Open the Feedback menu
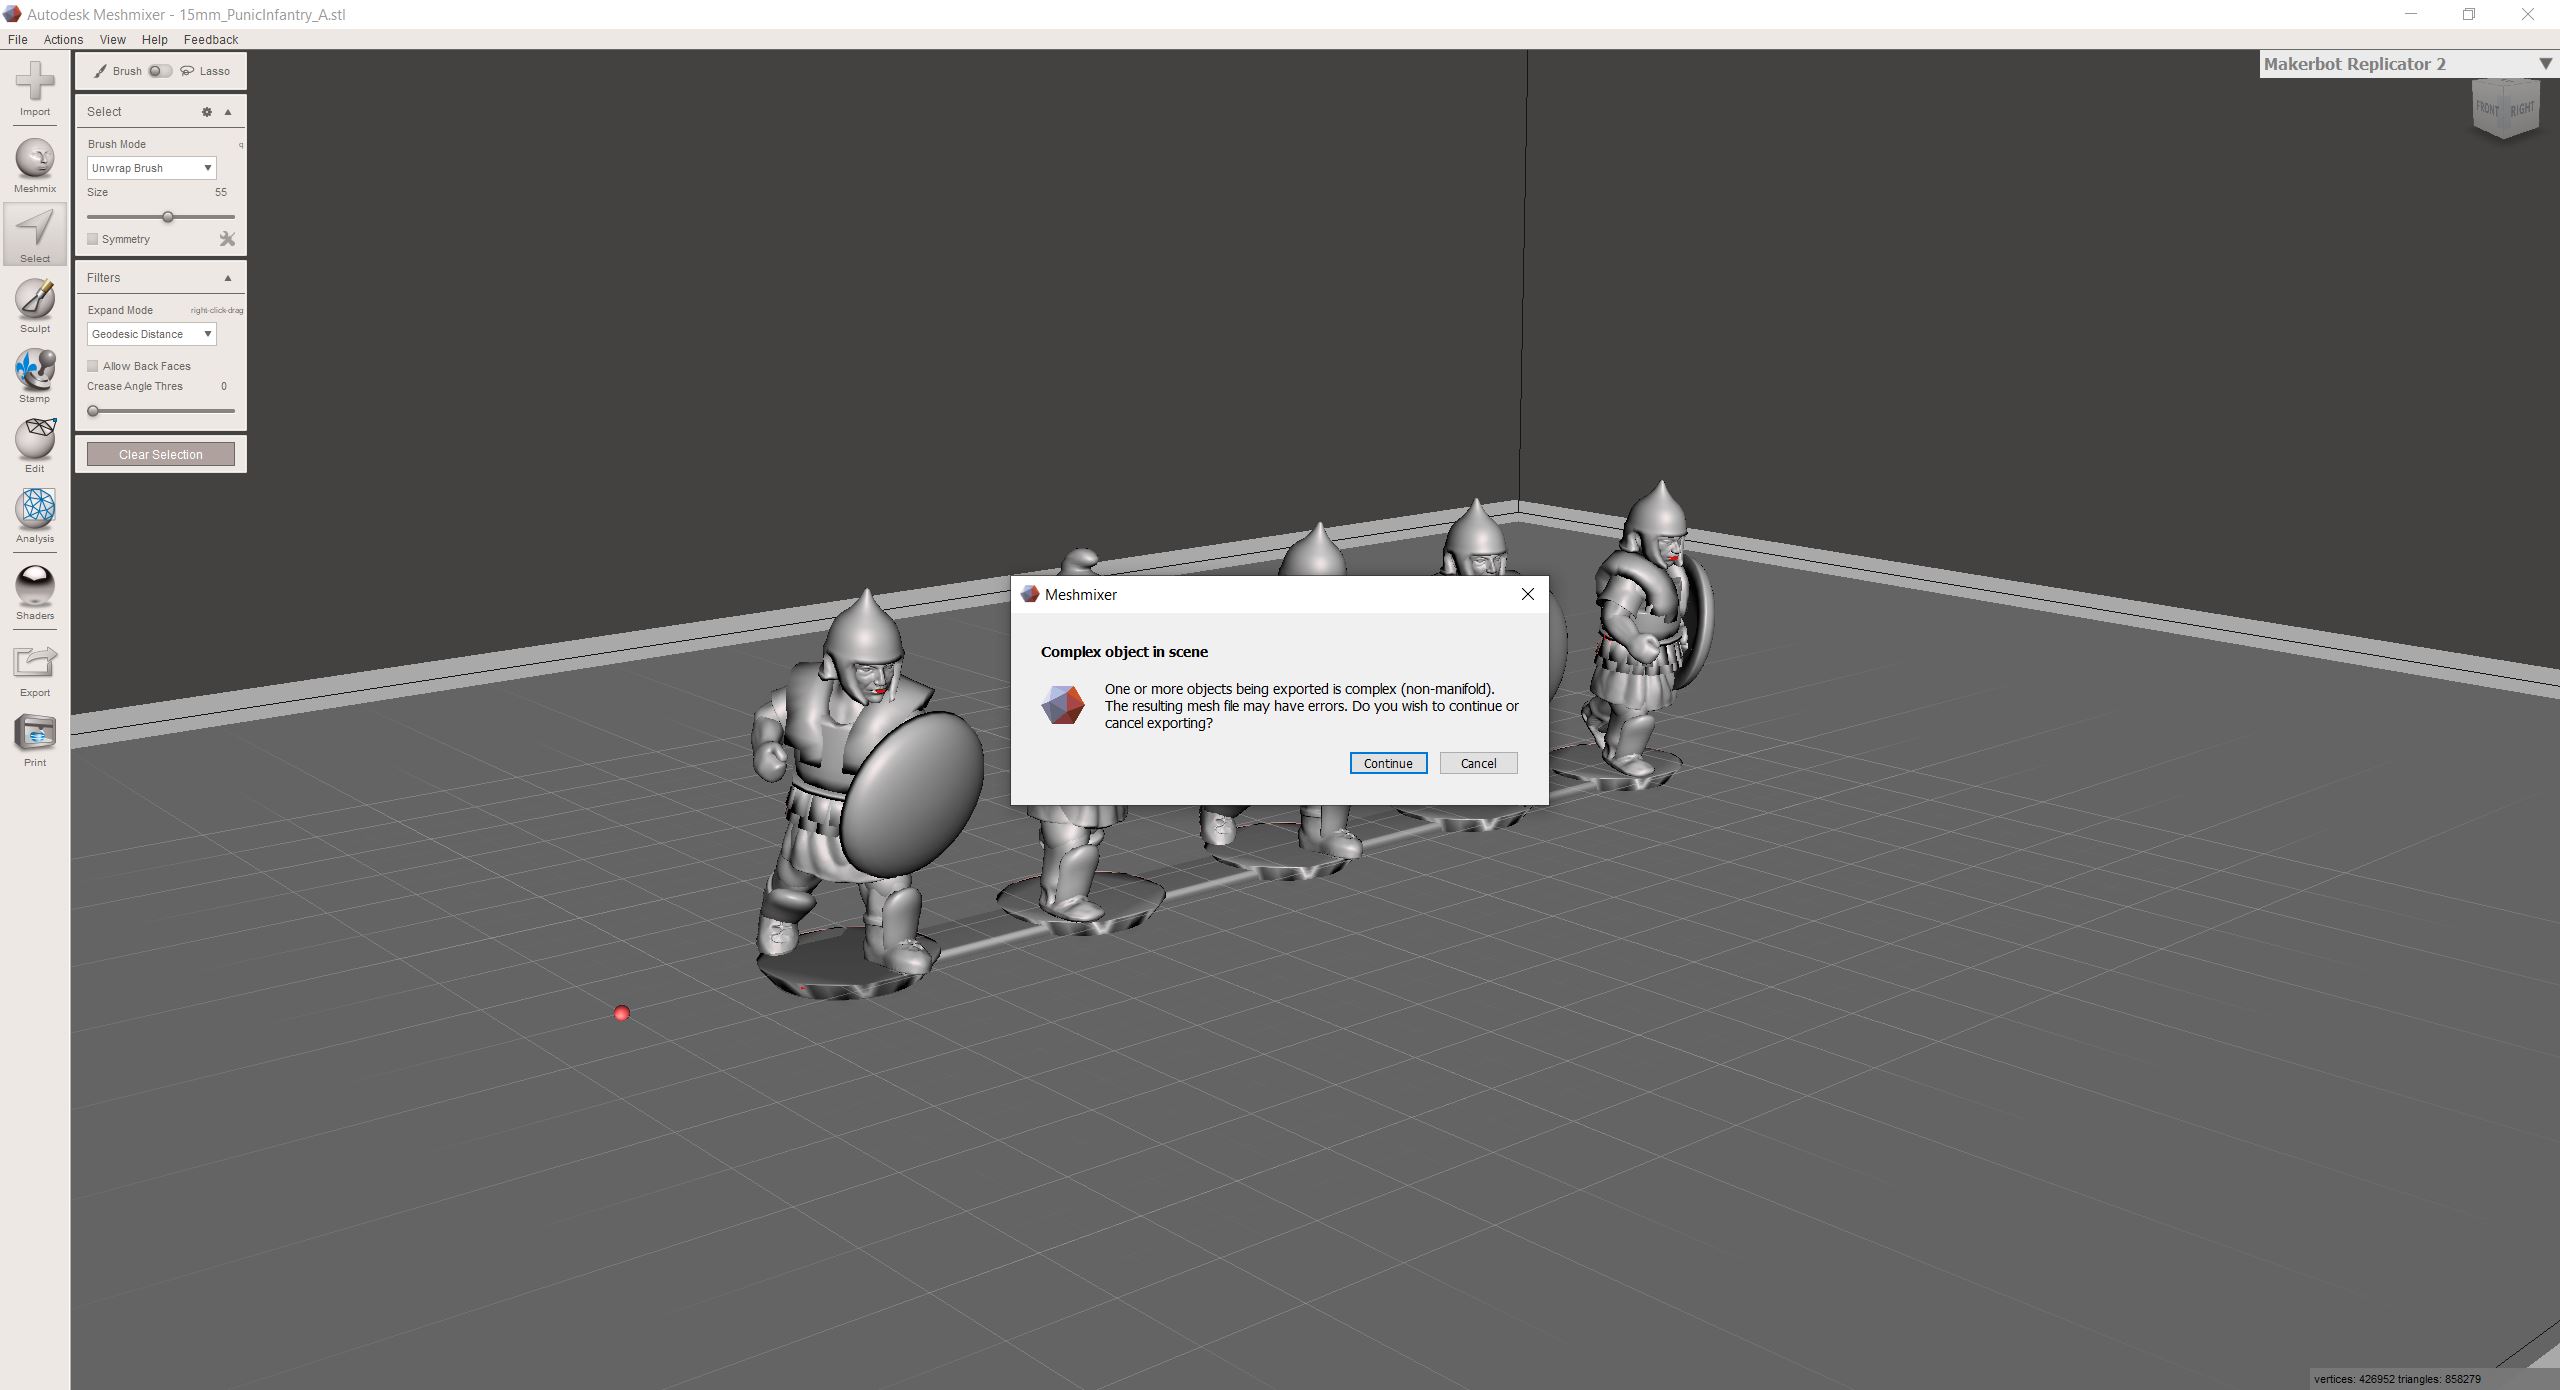 point(210,40)
